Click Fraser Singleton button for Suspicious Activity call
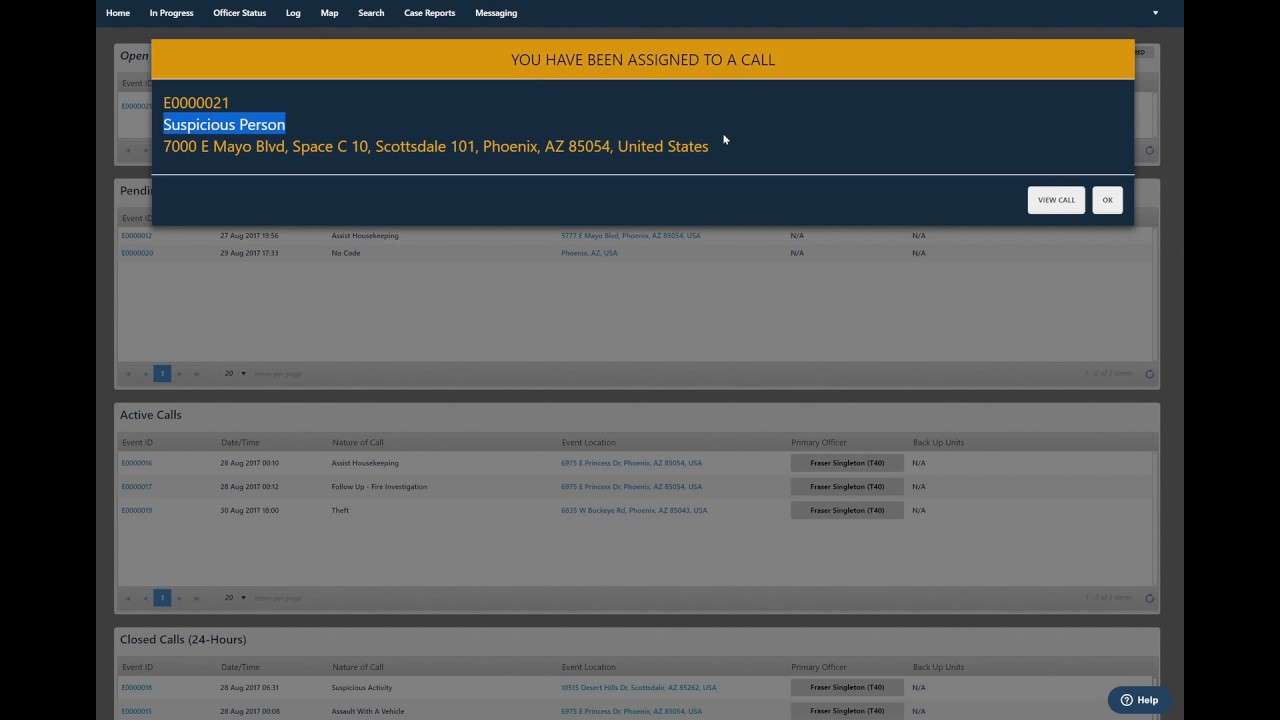 [x=847, y=688]
